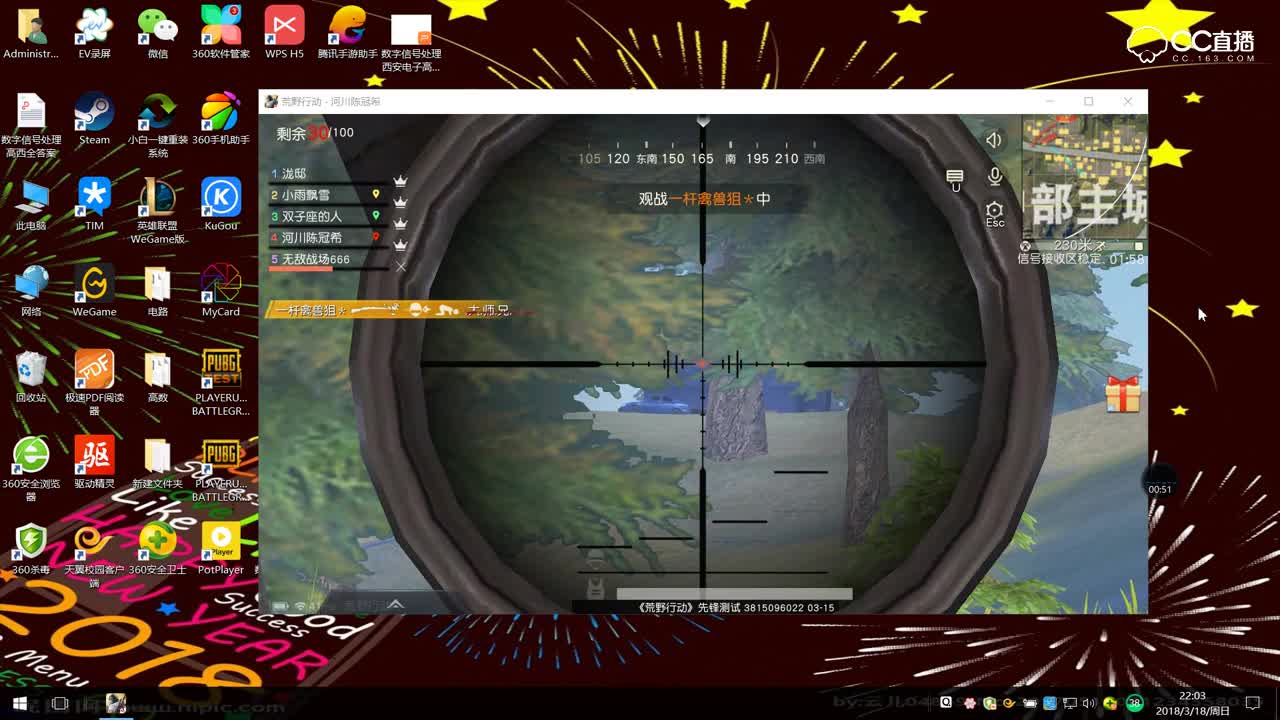Open 英雄联盟 WeGame版 shortcut
Image resolution: width=1280 pixels, height=720 pixels.
click(157, 213)
